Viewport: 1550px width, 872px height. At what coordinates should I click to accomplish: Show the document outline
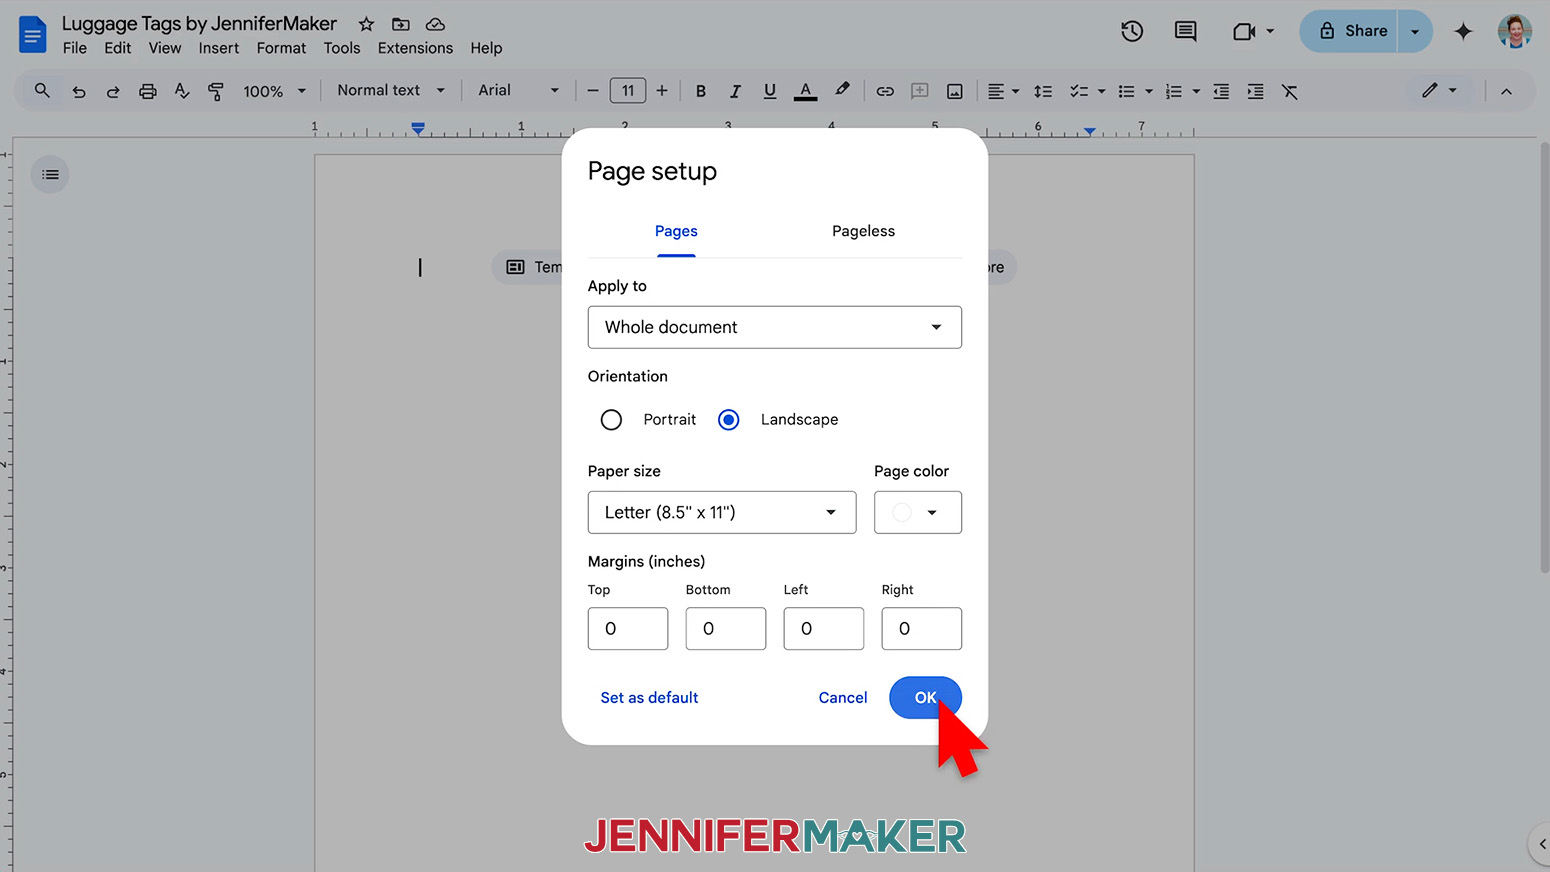pyautogui.click(x=50, y=175)
